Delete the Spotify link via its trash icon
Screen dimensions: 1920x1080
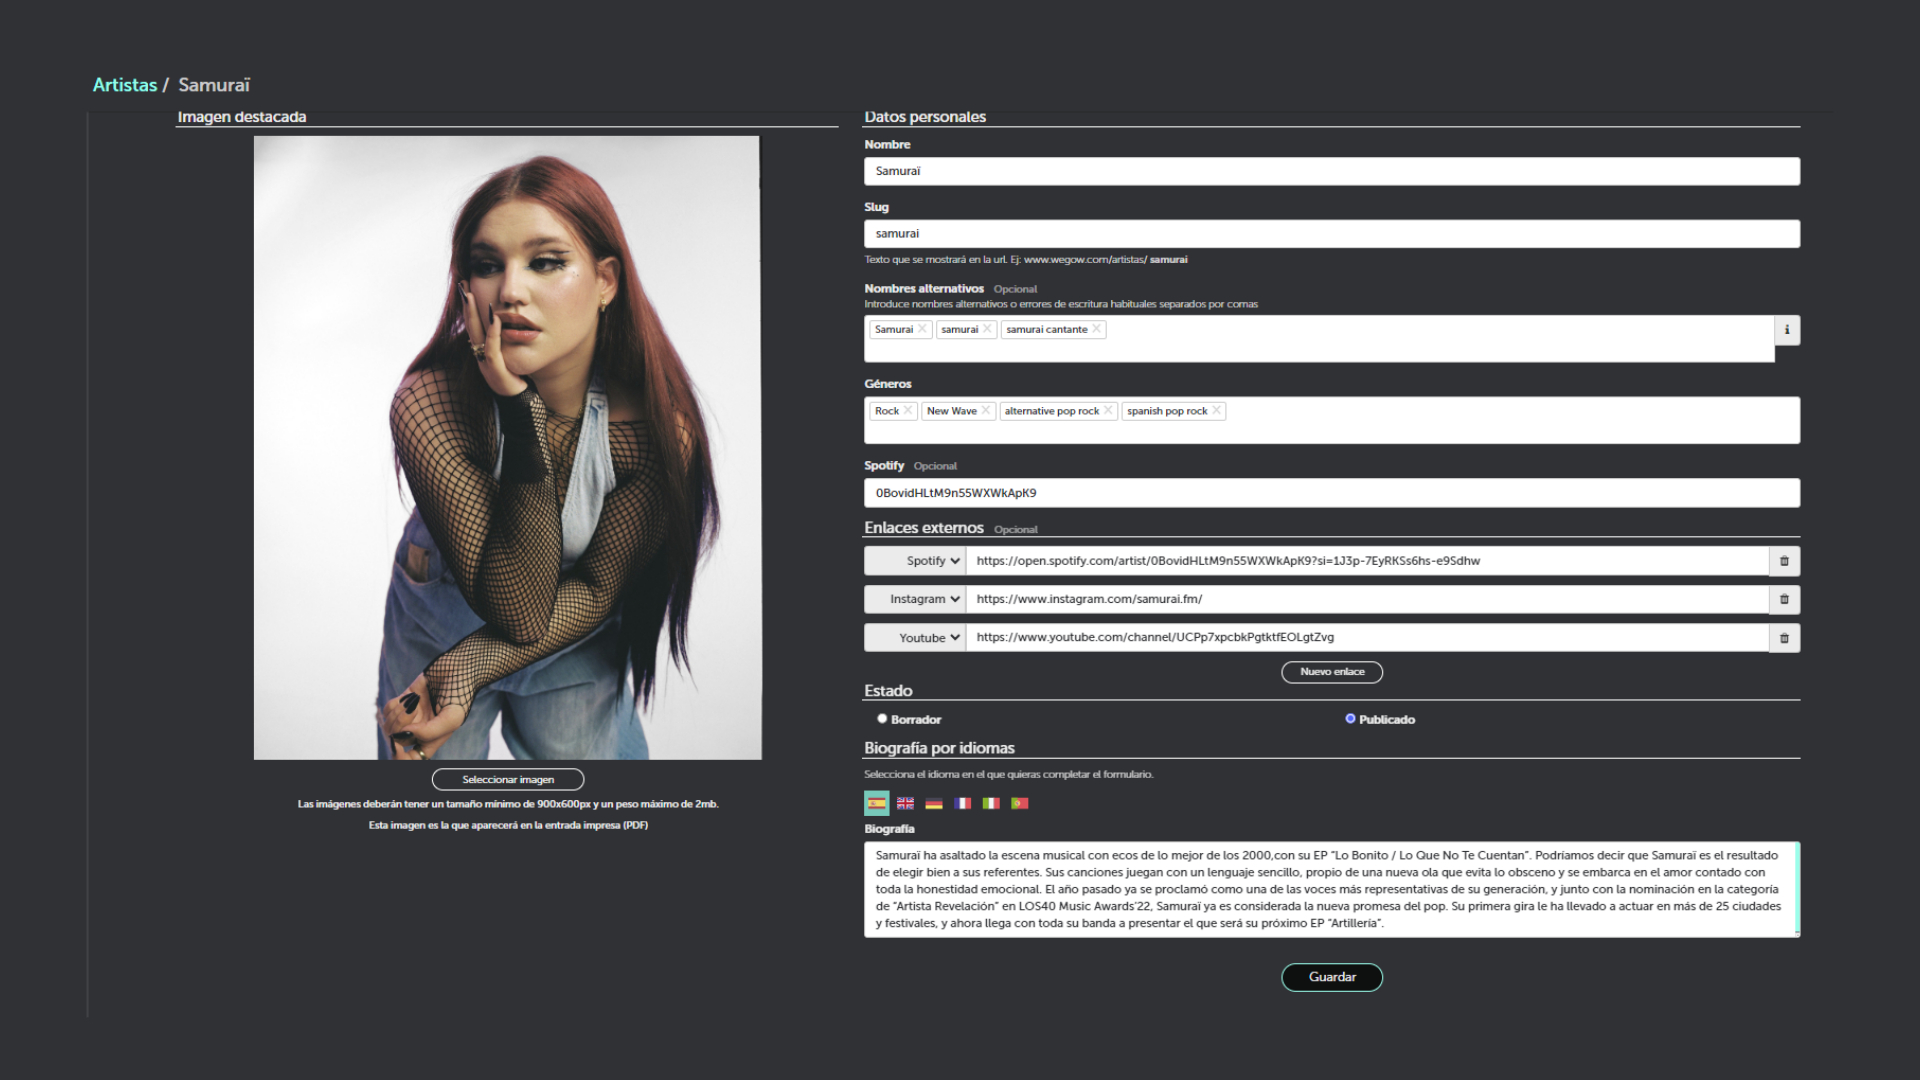(1784, 561)
